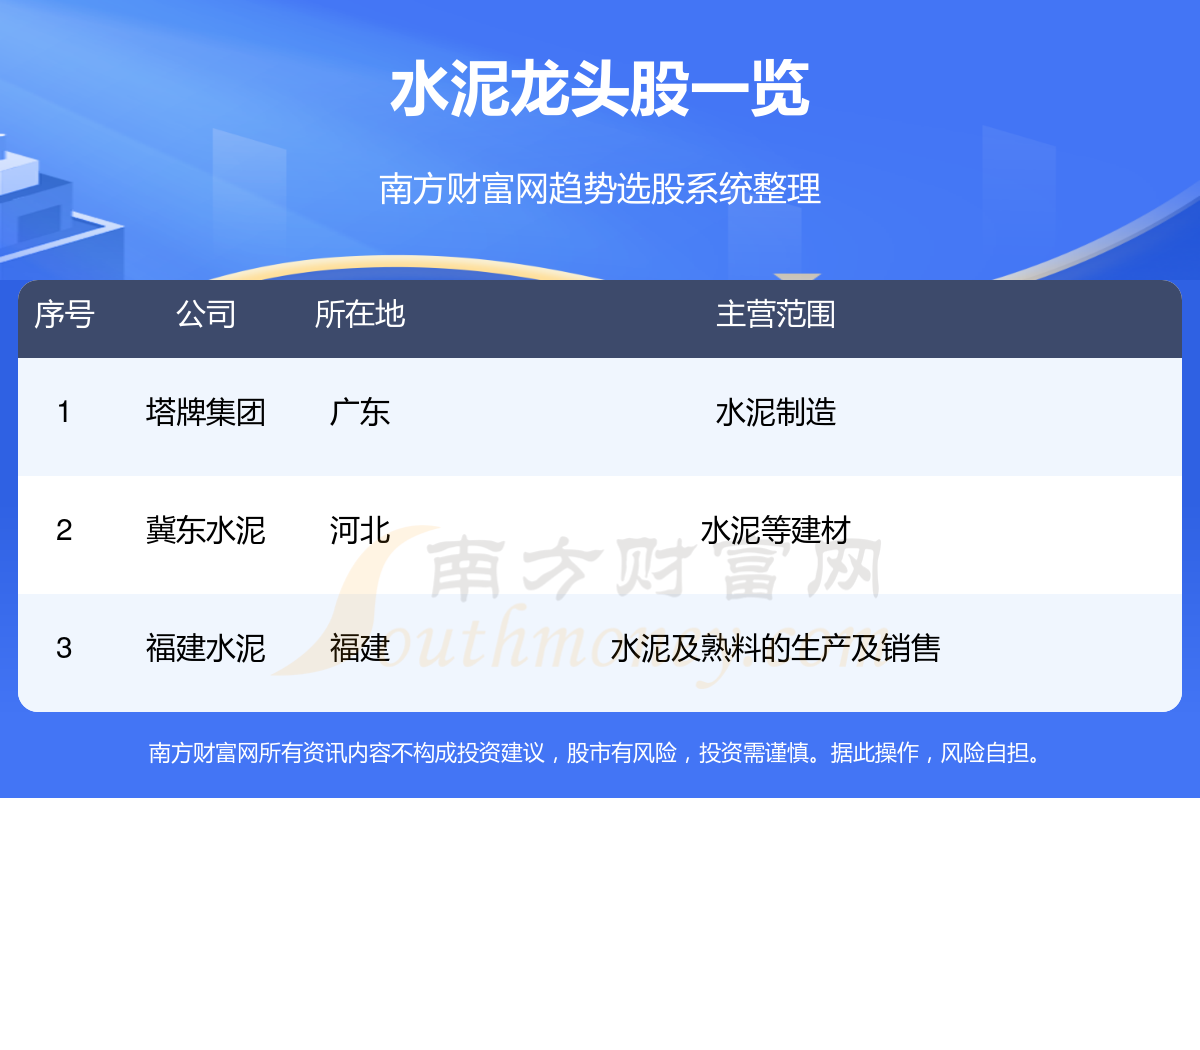Click the 公司 column header
Viewport: 1200px width, 1050px height.
(x=206, y=314)
